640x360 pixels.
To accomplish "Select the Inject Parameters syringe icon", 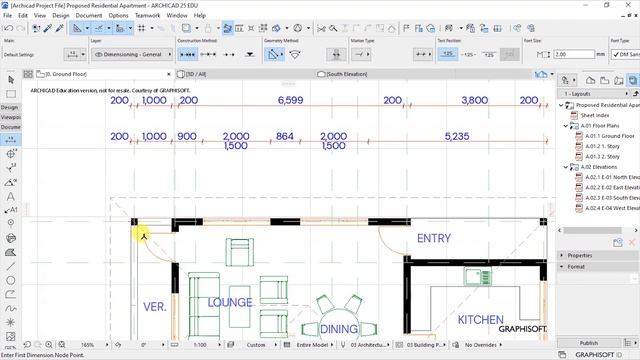I will 60,28.
